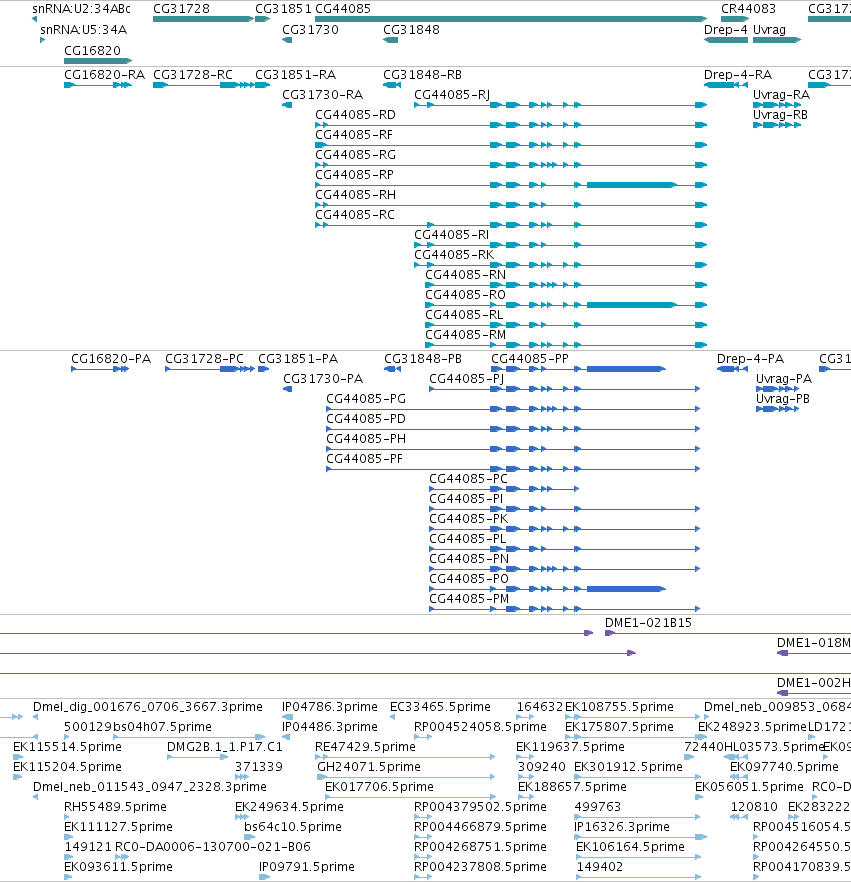Click transcript CG44085-RM
The width and height of the screenshot is (851, 882).
[566, 345]
